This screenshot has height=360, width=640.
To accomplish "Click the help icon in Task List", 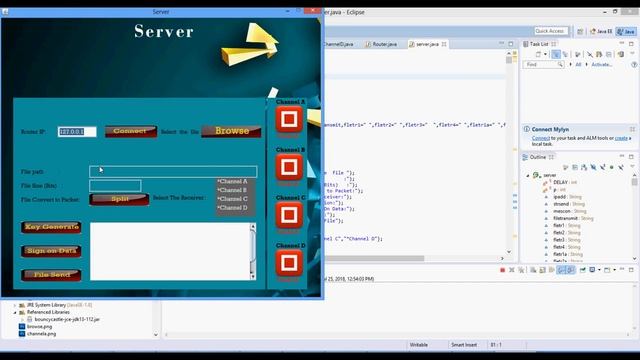I will tap(634, 64).
